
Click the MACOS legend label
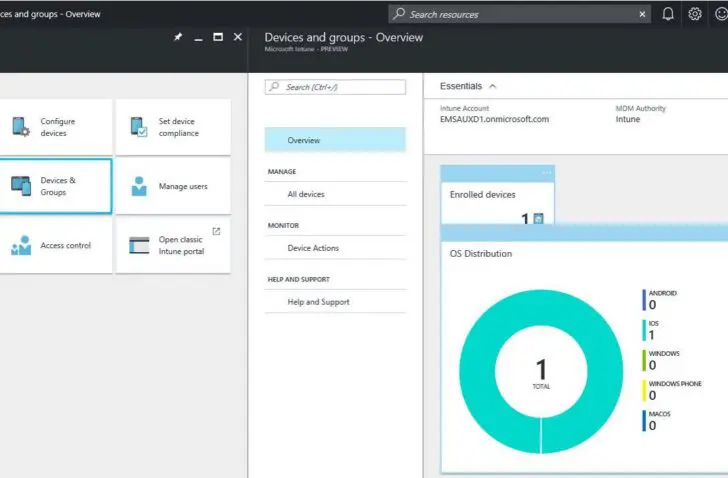click(x=659, y=414)
